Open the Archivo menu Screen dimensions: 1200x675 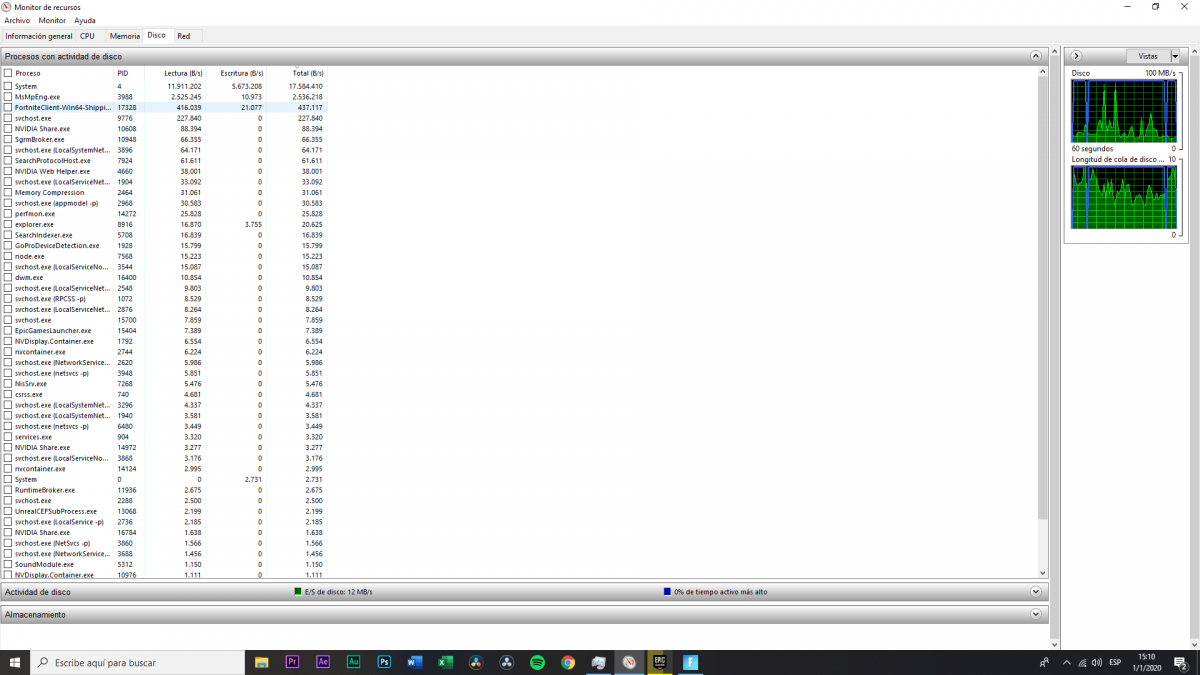[17, 20]
